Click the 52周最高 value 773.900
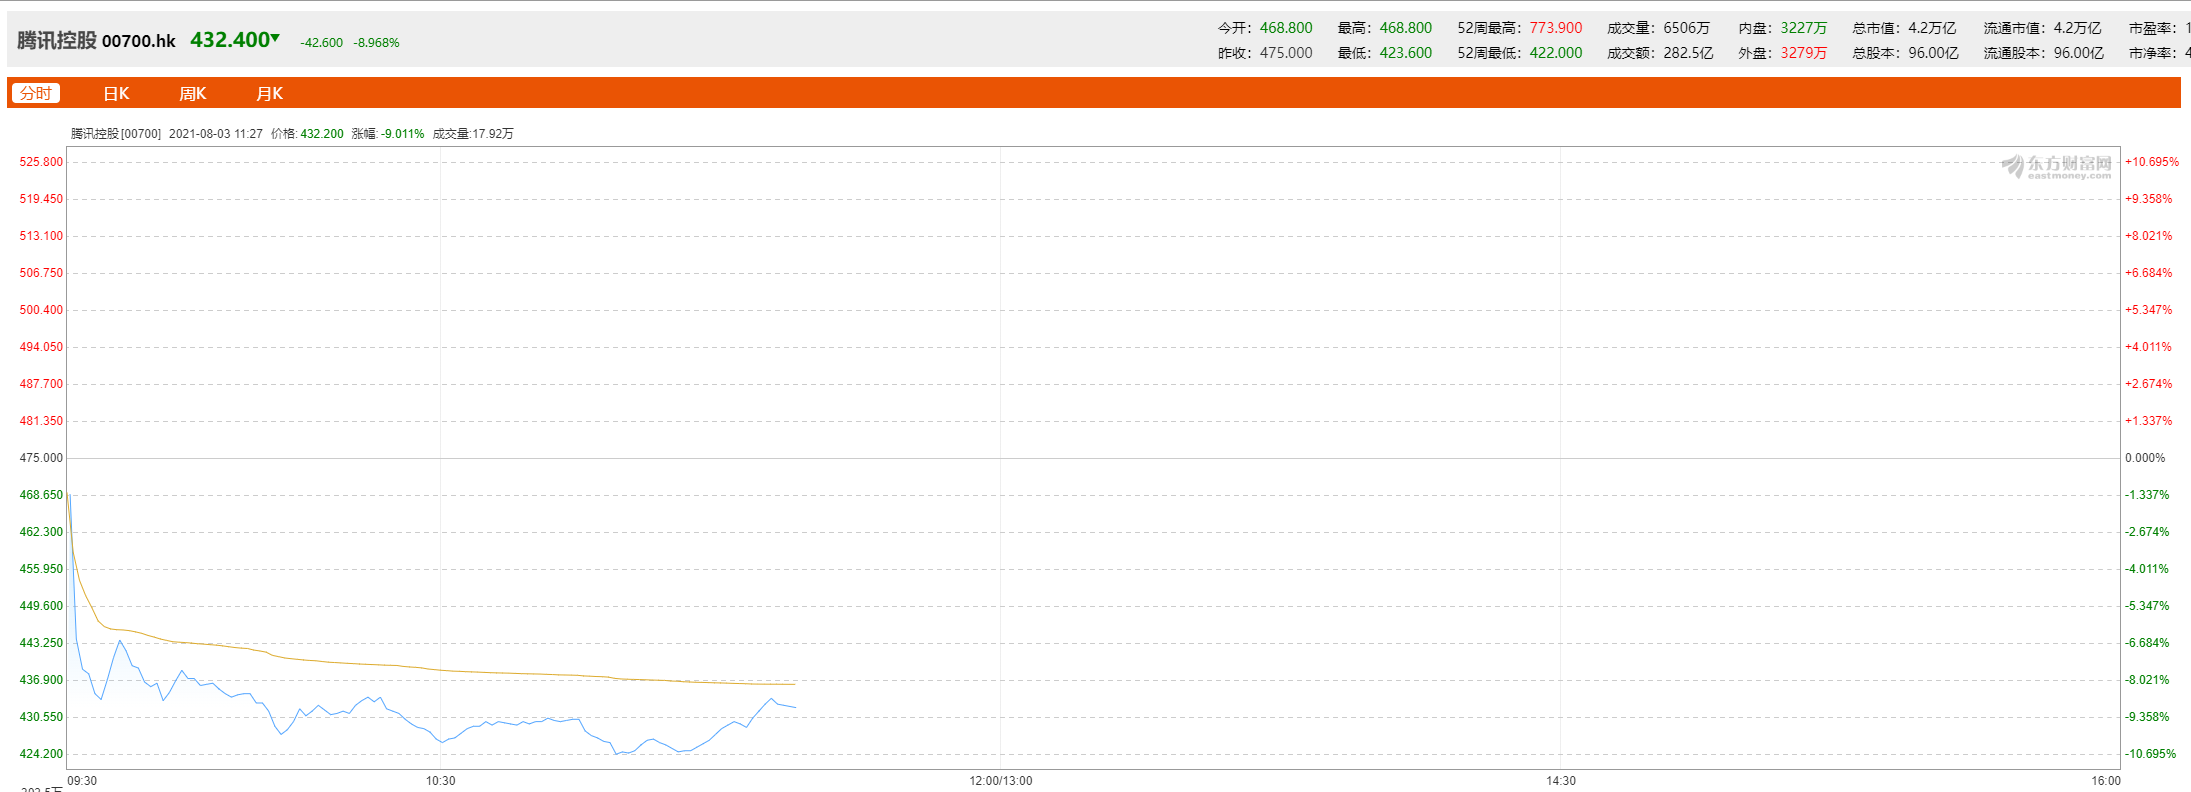Viewport: 2191px width, 792px height. [x=1556, y=28]
